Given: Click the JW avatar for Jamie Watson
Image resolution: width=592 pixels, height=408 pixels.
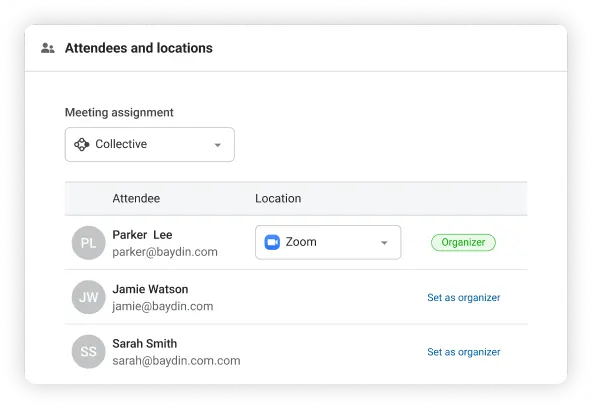Looking at the screenshot, I should (88, 297).
